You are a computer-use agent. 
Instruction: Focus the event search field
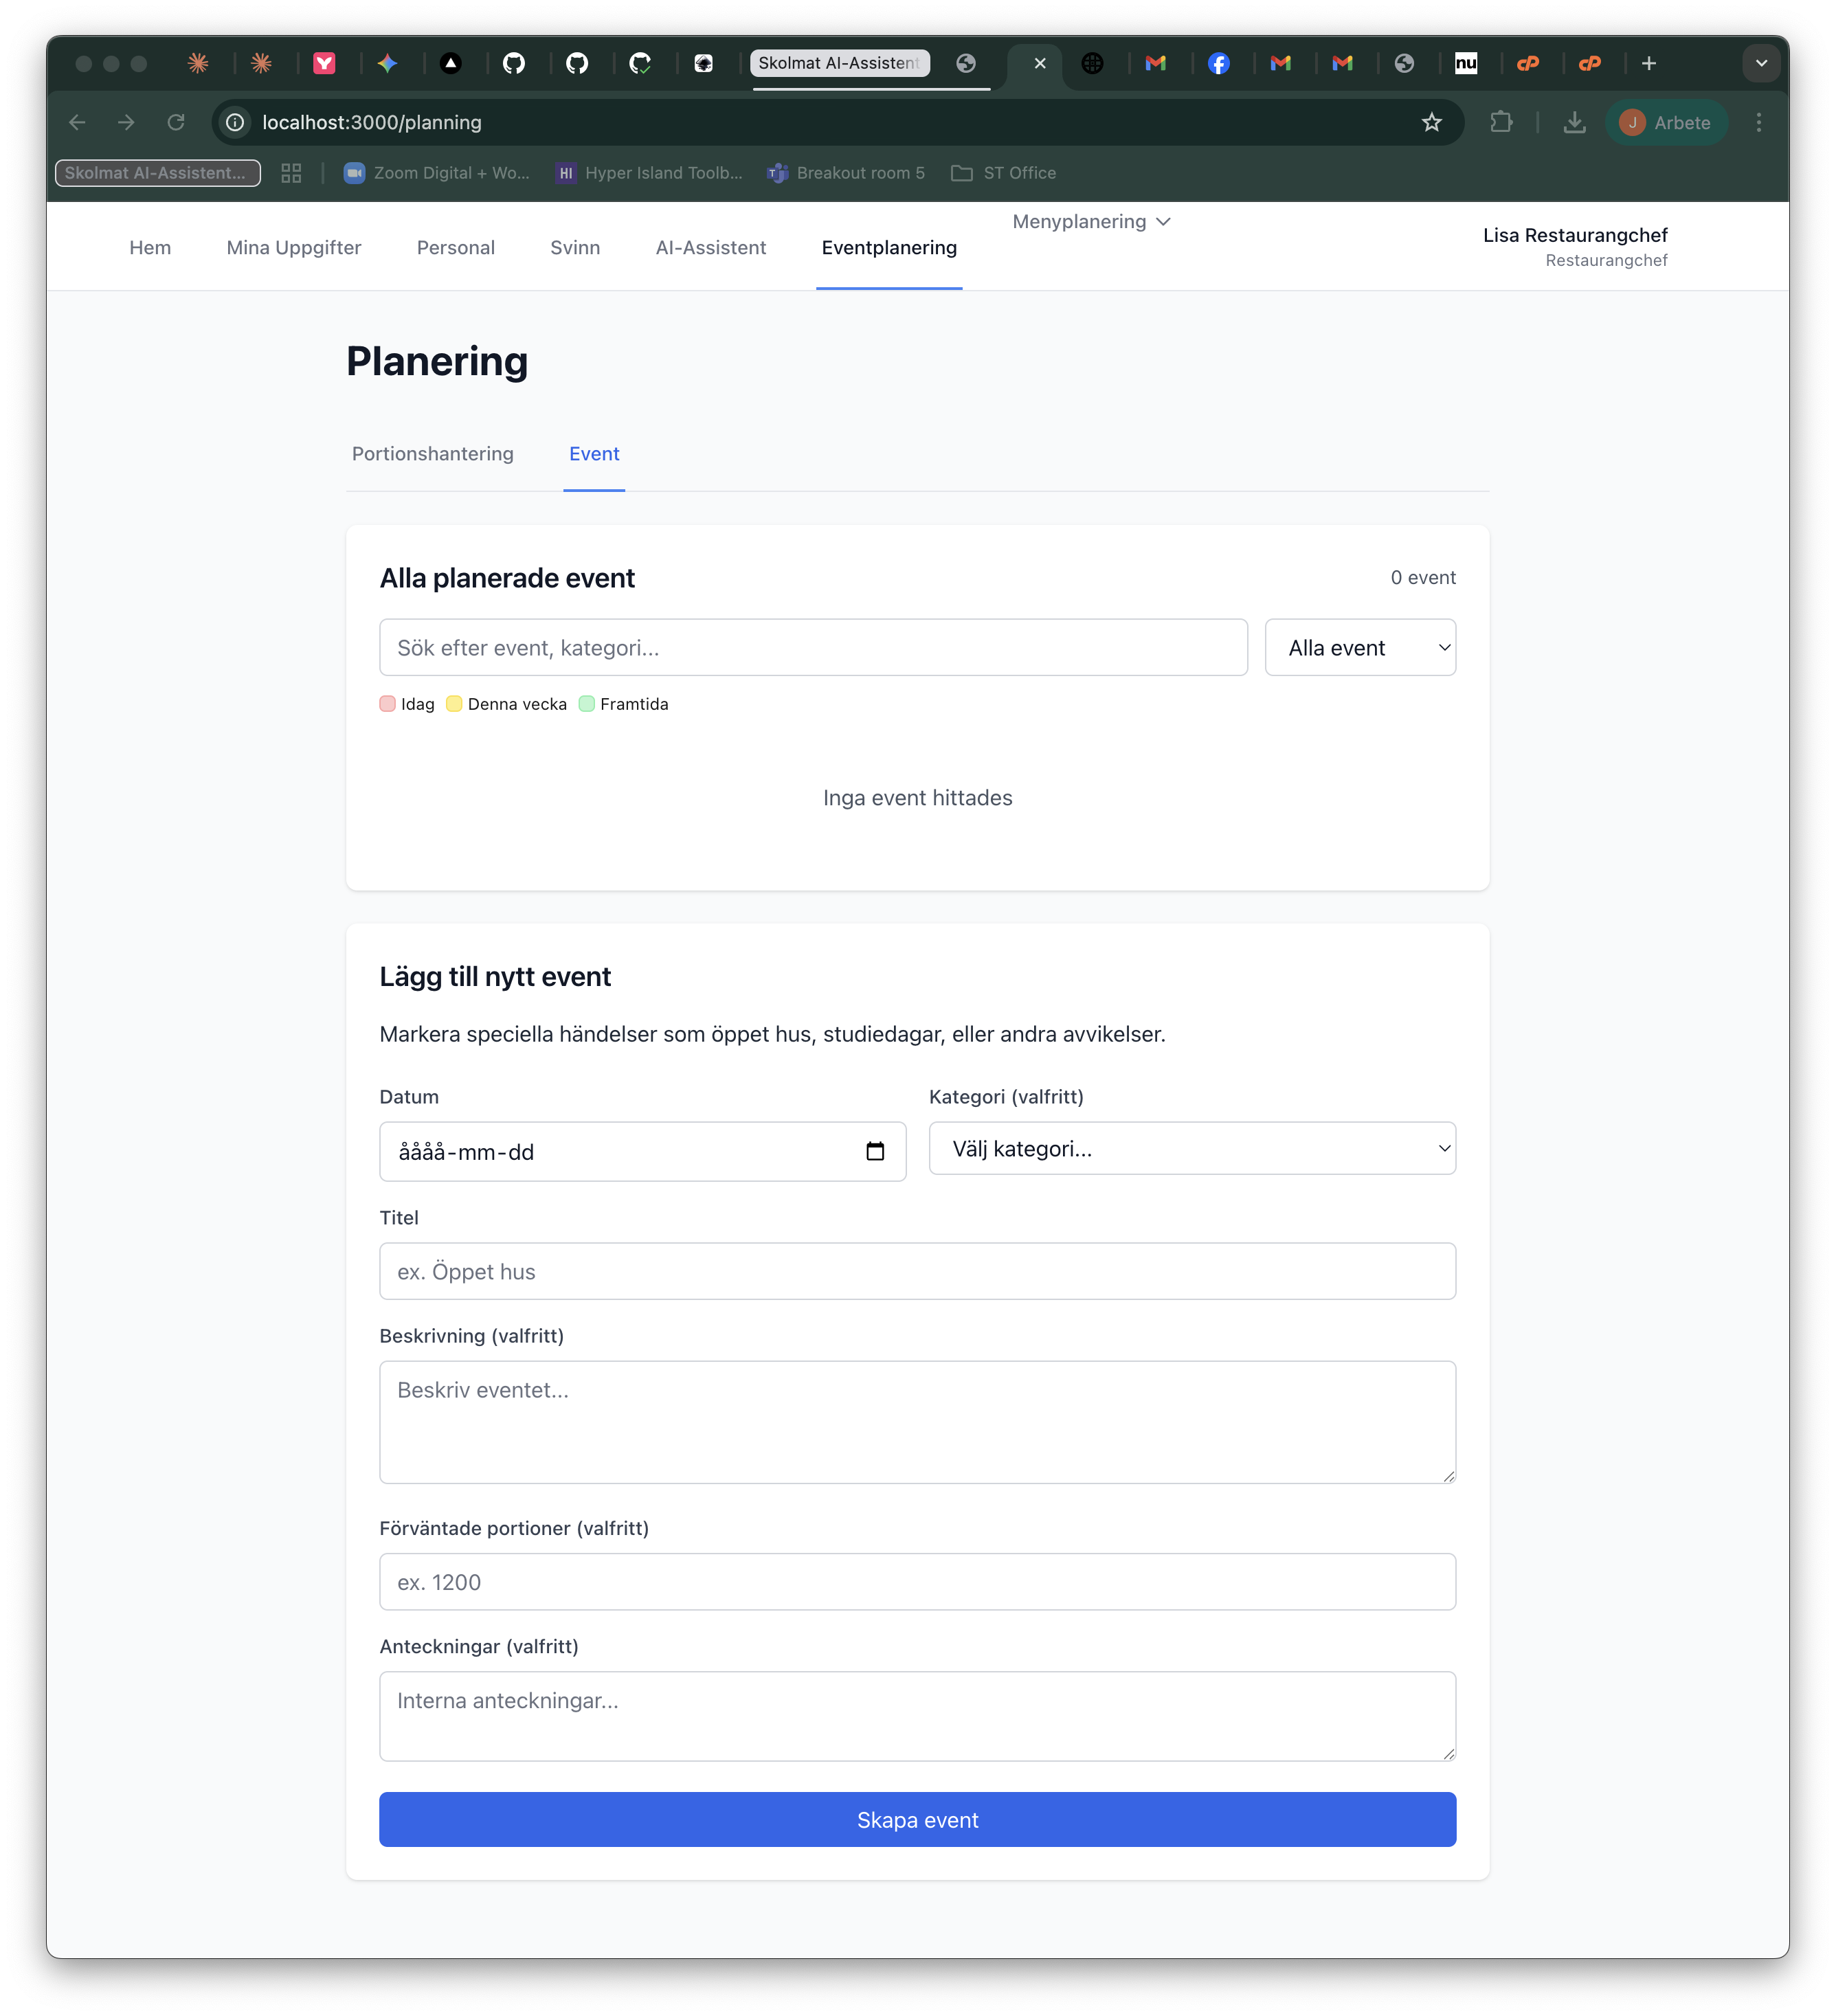tap(813, 648)
